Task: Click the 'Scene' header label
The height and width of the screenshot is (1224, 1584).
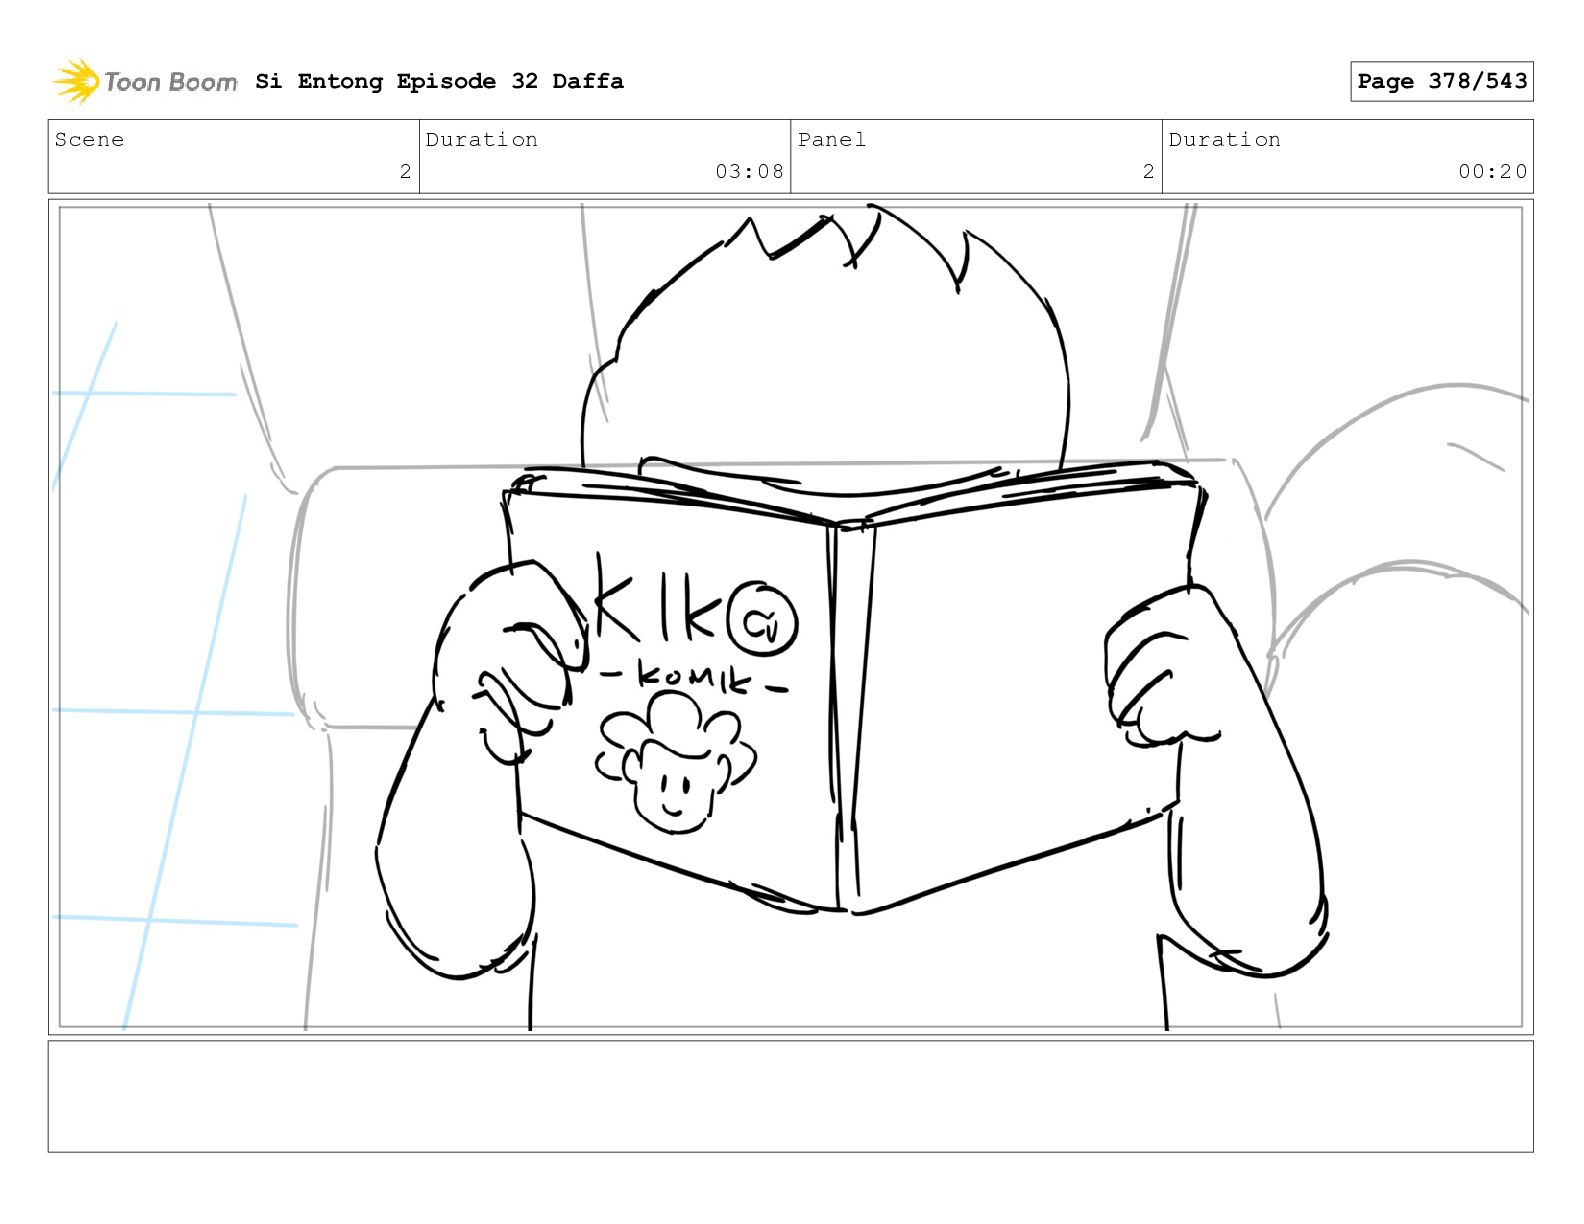Action: (x=90, y=140)
